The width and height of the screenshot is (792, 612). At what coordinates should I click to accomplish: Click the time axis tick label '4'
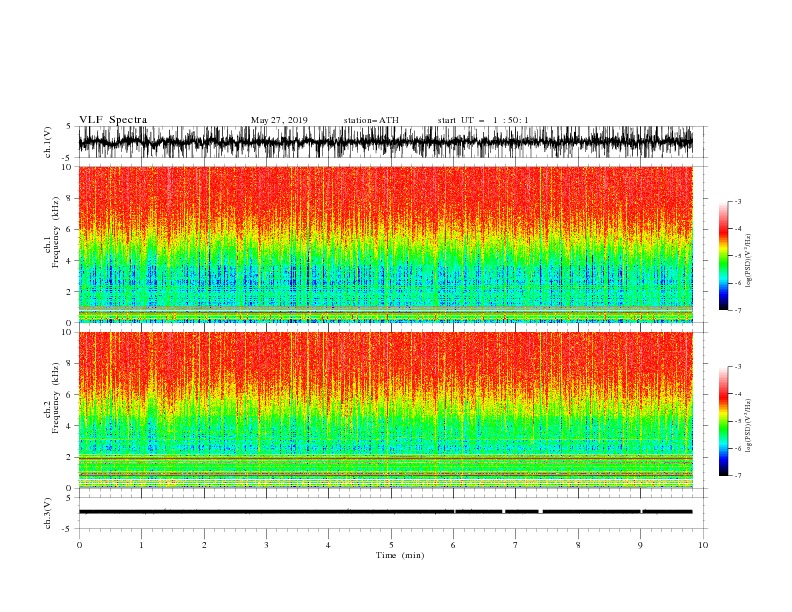(328, 545)
